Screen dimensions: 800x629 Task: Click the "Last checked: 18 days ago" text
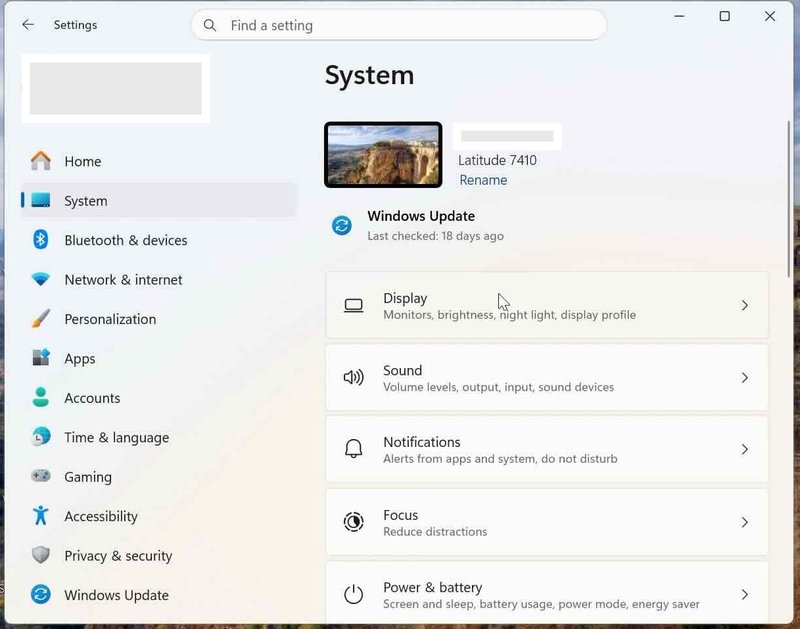click(x=435, y=236)
